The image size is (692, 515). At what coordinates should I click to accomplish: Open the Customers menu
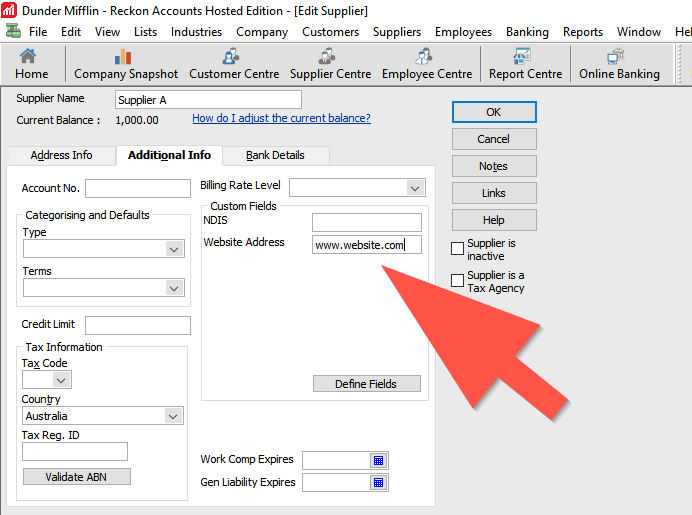coord(330,32)
